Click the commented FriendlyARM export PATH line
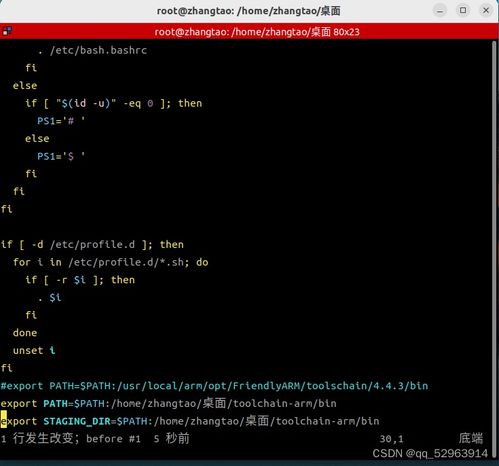 tap(214, 386)
